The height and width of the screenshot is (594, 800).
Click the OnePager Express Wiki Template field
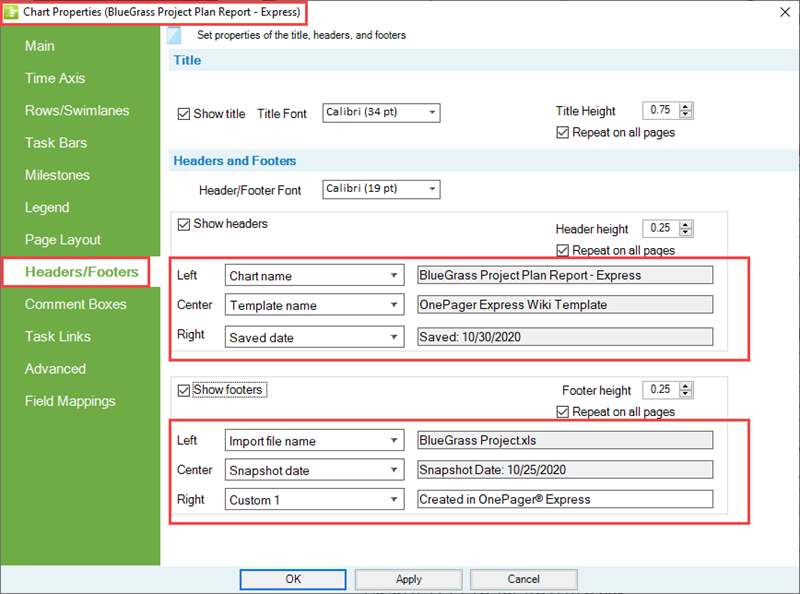pos(565,305)
